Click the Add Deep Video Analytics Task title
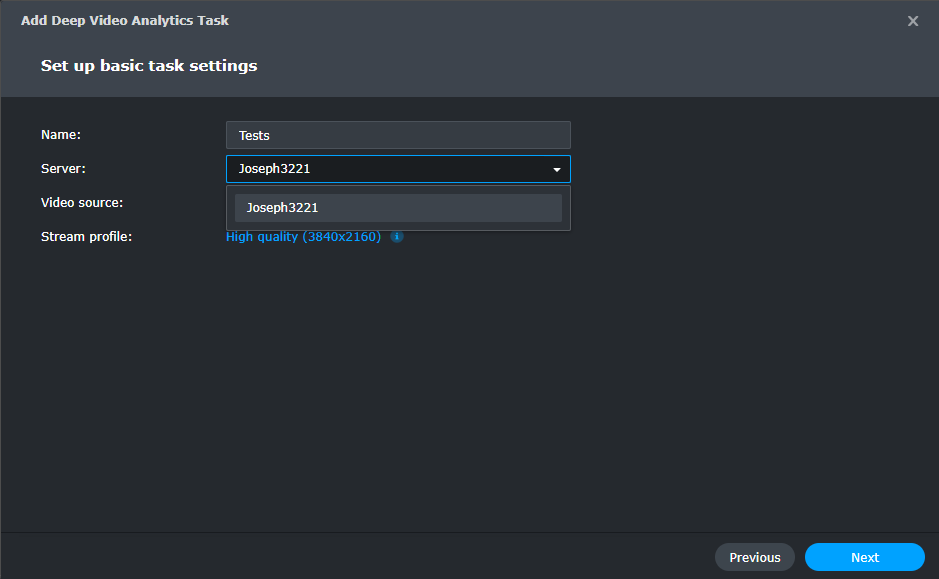939x579 pixels. (125, 20)
